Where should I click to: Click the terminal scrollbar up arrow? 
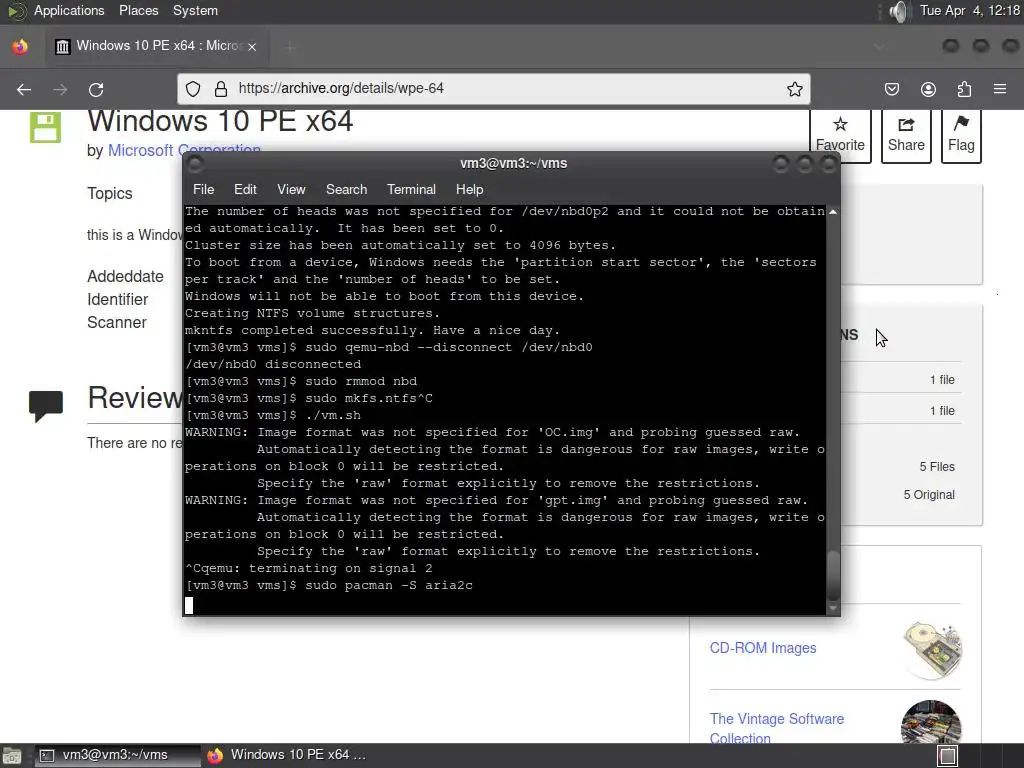[x=833, y=212]
